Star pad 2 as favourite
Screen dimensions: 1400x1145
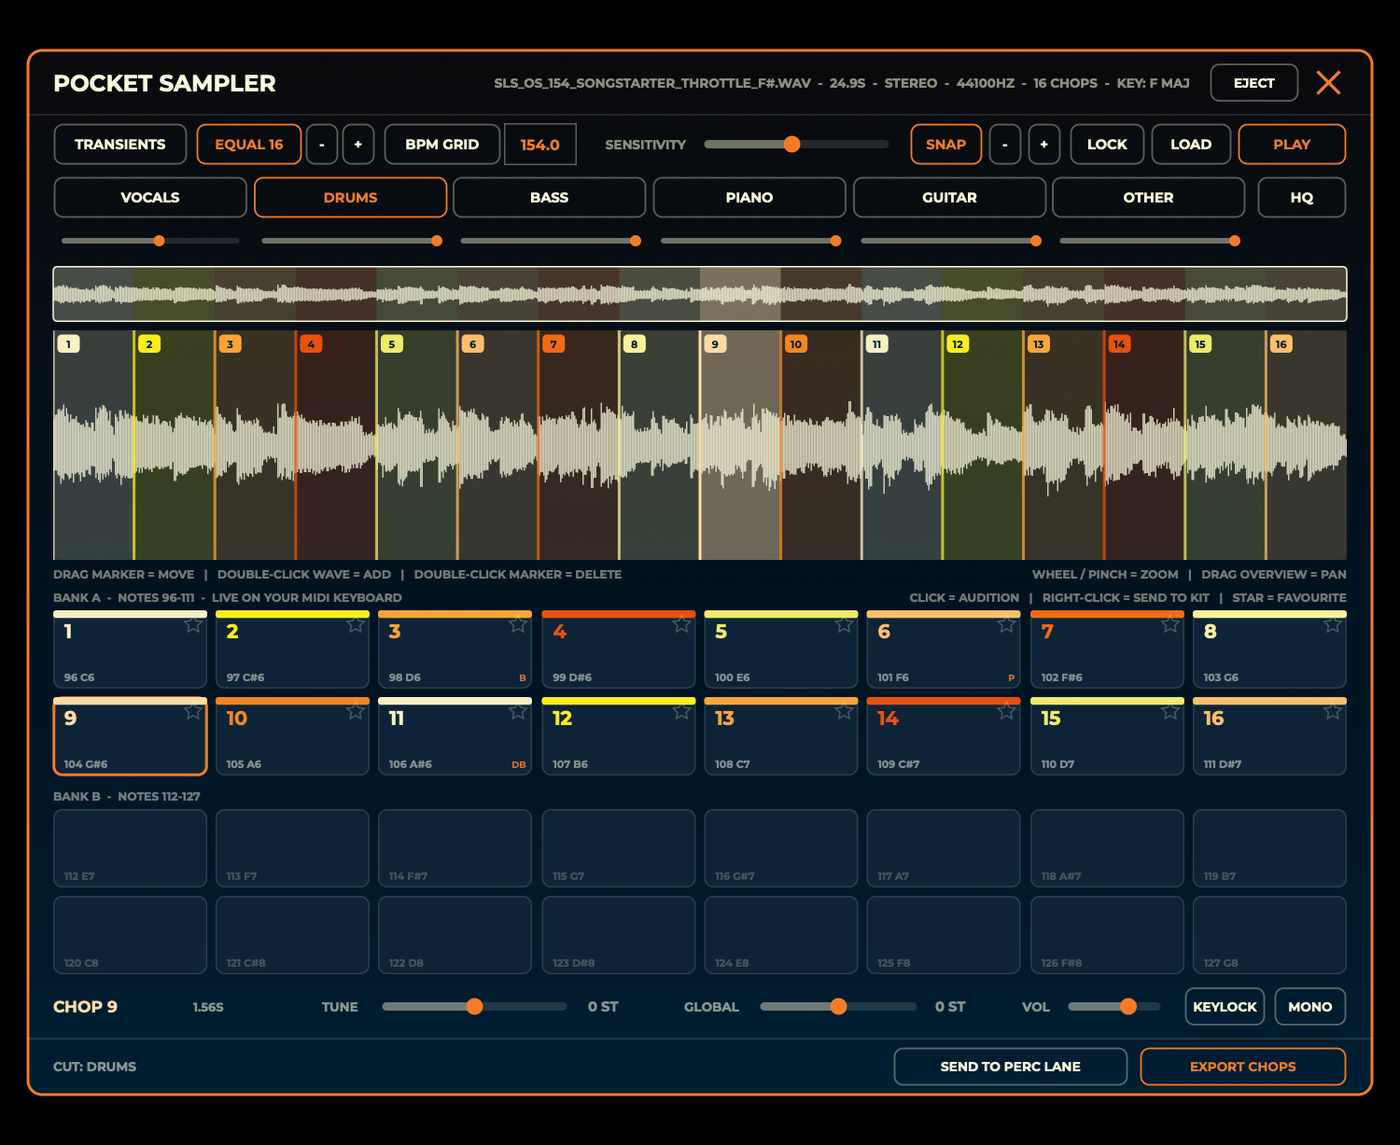click(355, 625)
